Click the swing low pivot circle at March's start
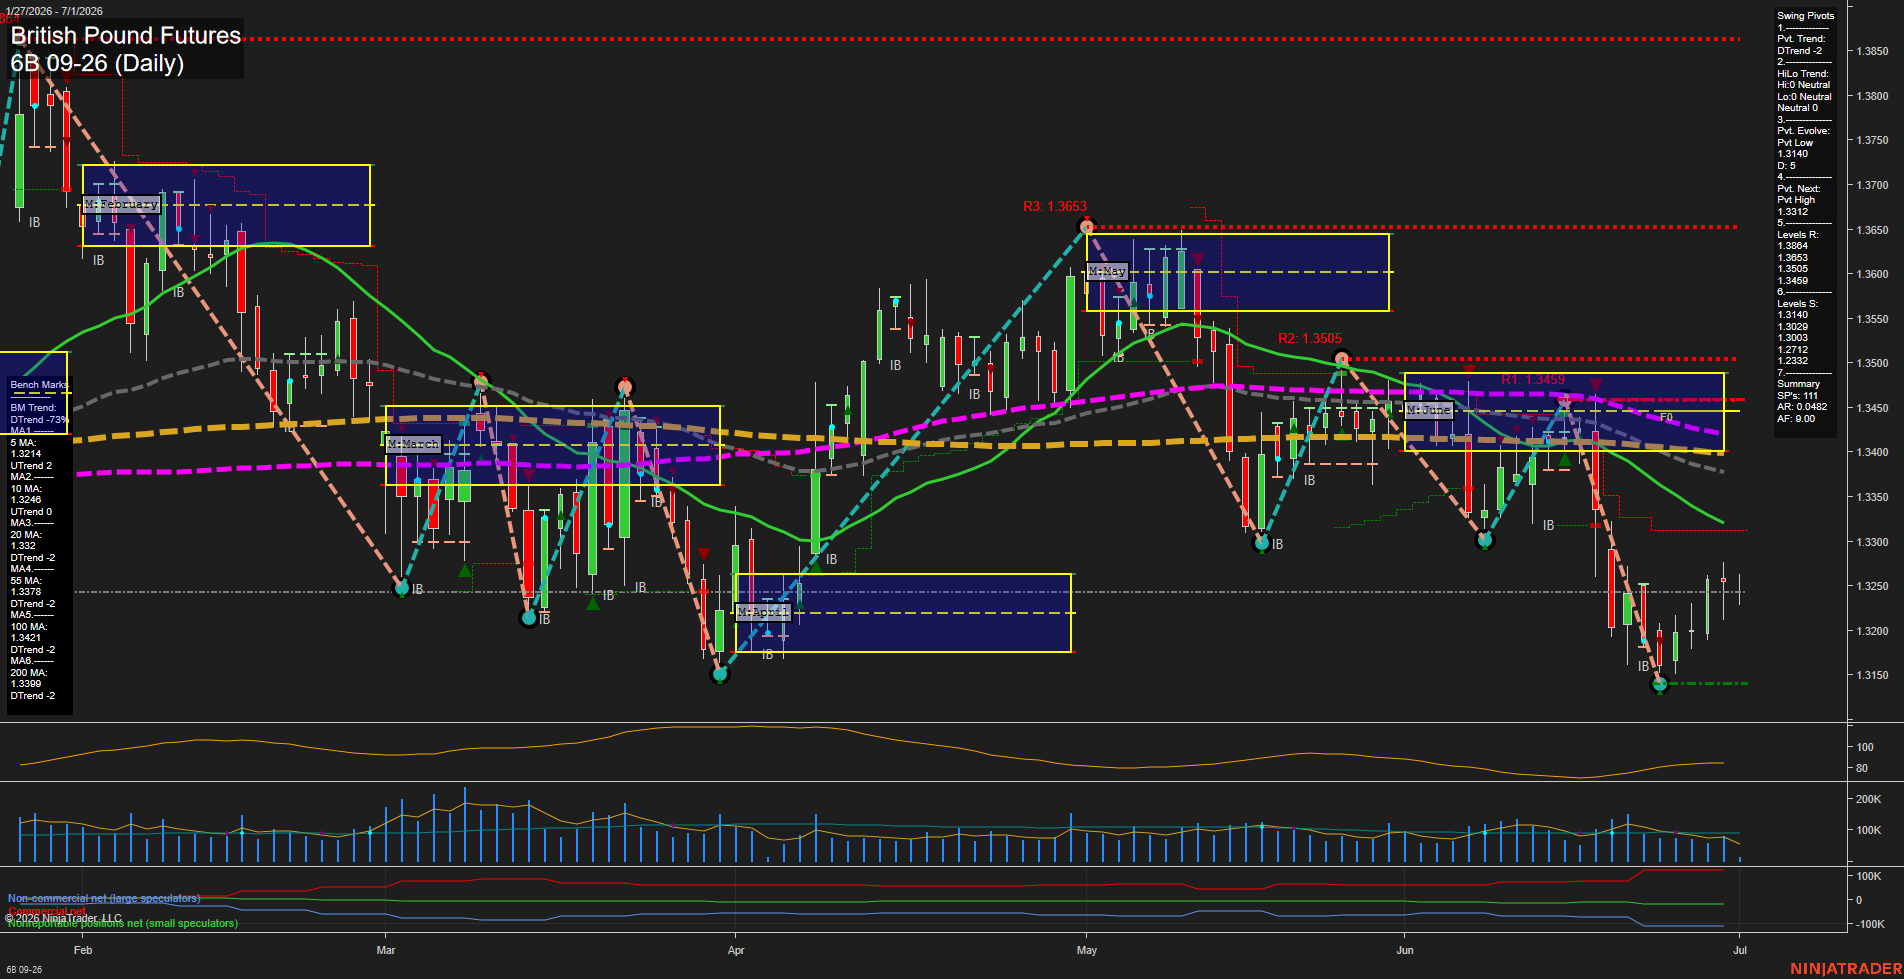Screen dimensions: 1904x979 point(402,588)
